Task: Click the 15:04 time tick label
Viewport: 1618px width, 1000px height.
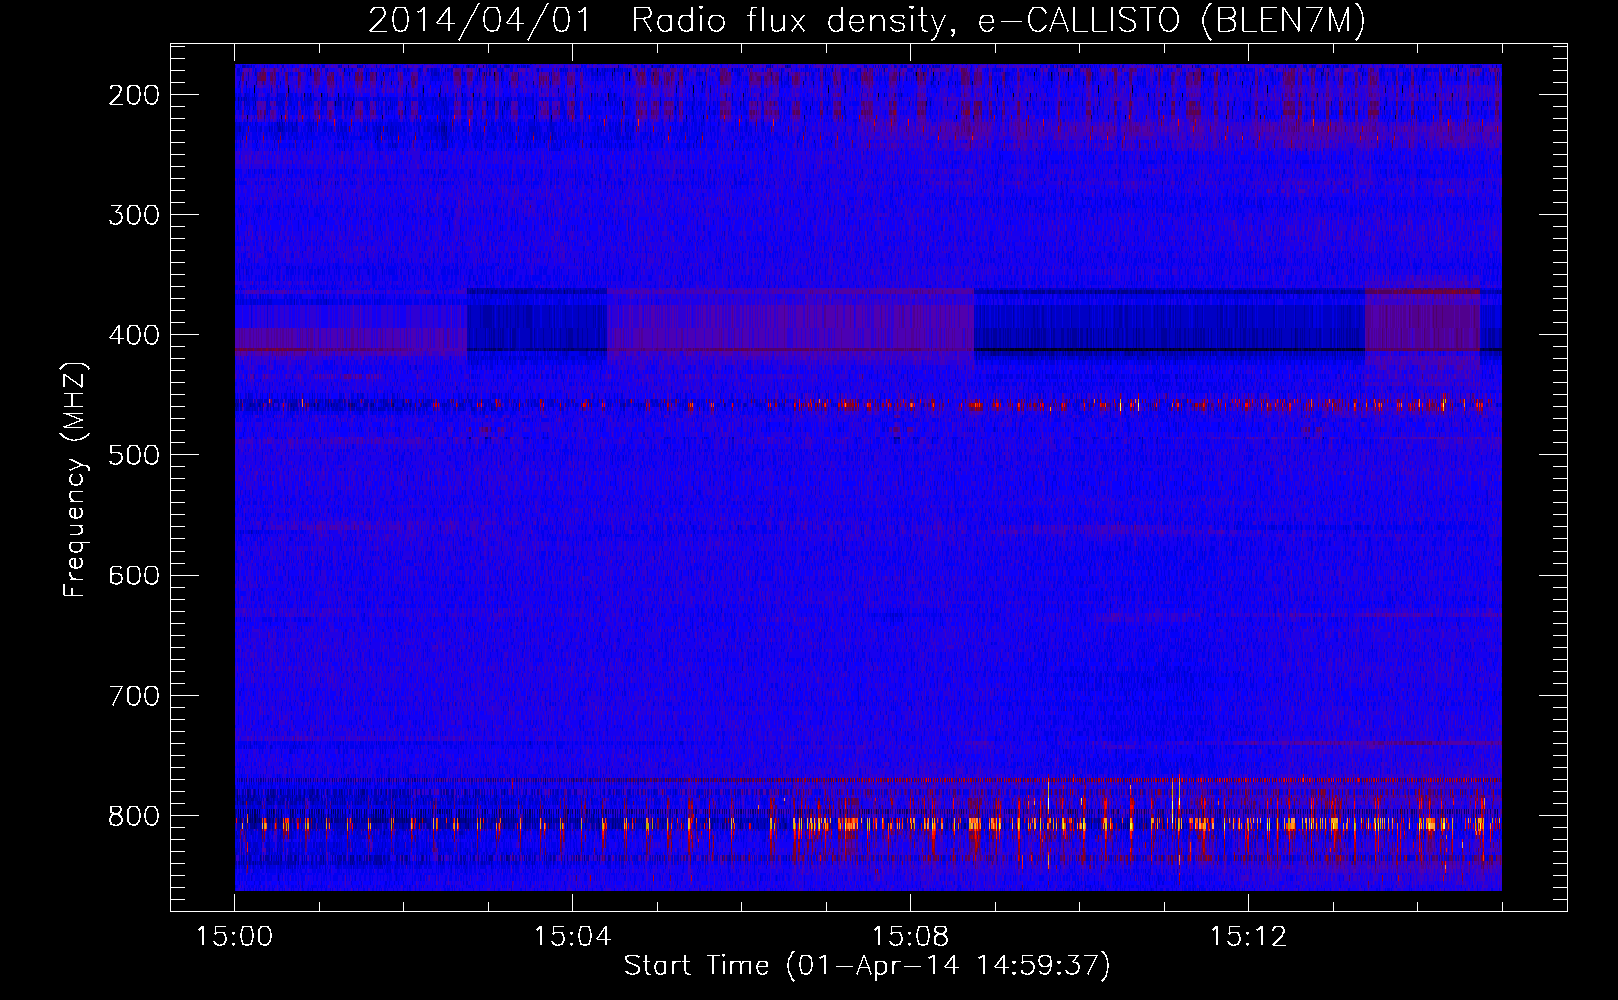Action: (x=572, y=937)
